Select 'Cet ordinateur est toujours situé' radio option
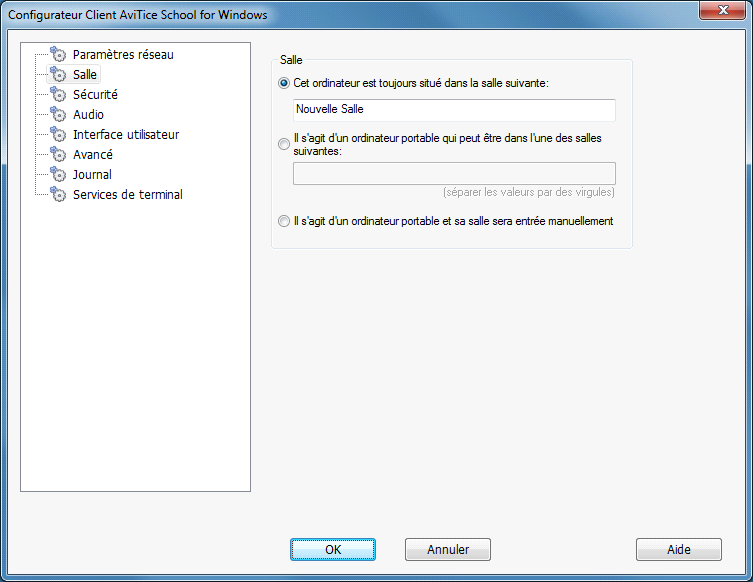The width and height of the screenshot is (753, 582). coord(285,83)
